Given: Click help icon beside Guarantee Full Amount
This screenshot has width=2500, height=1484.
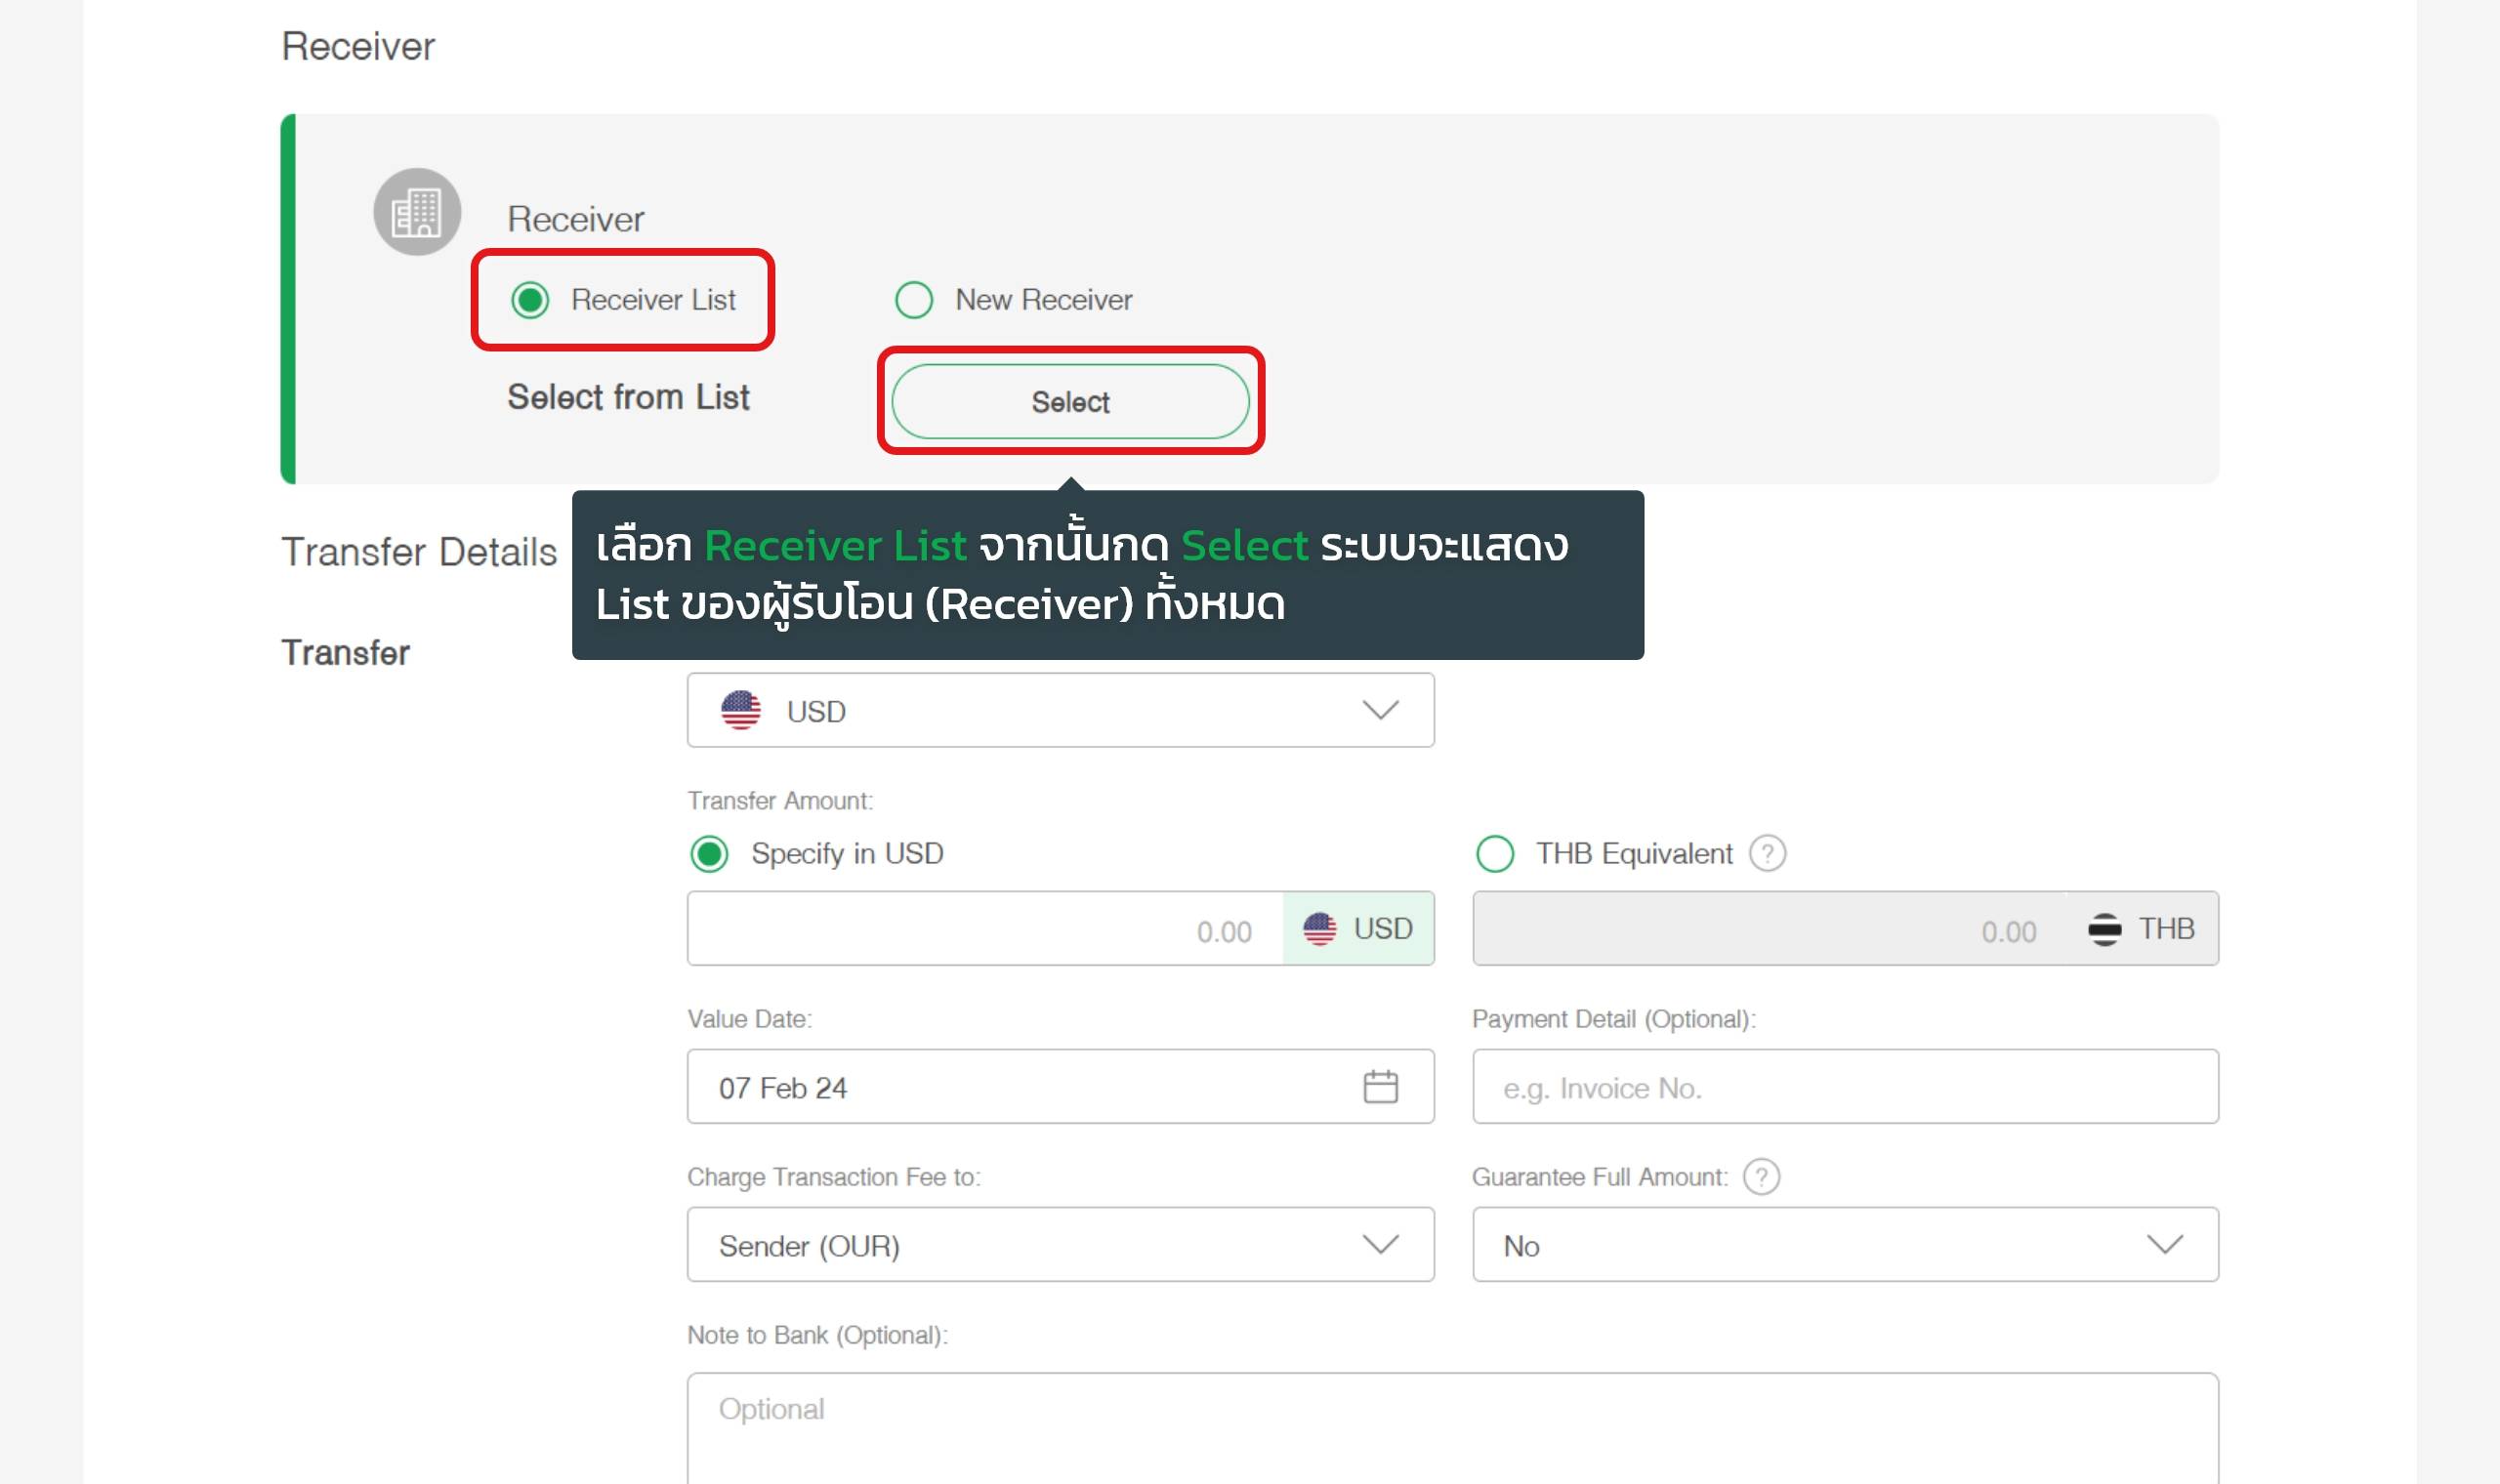Looking at the screenshot, I should pos(1761,1176).
